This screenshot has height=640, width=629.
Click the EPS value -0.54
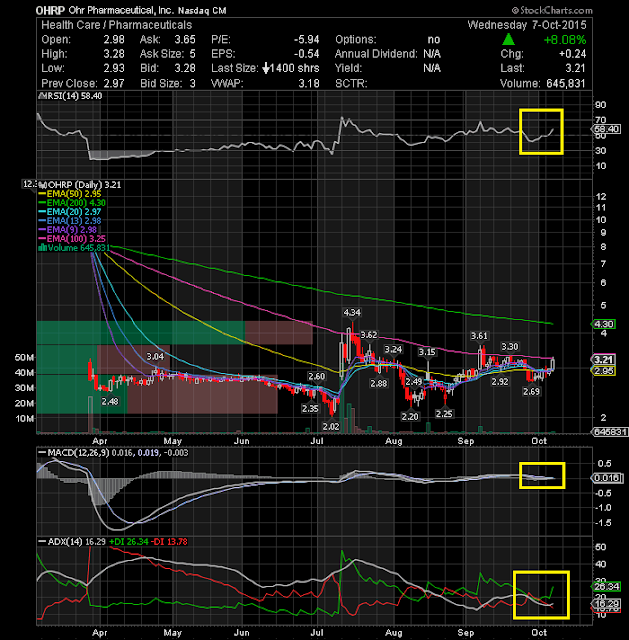pos(307,54)
